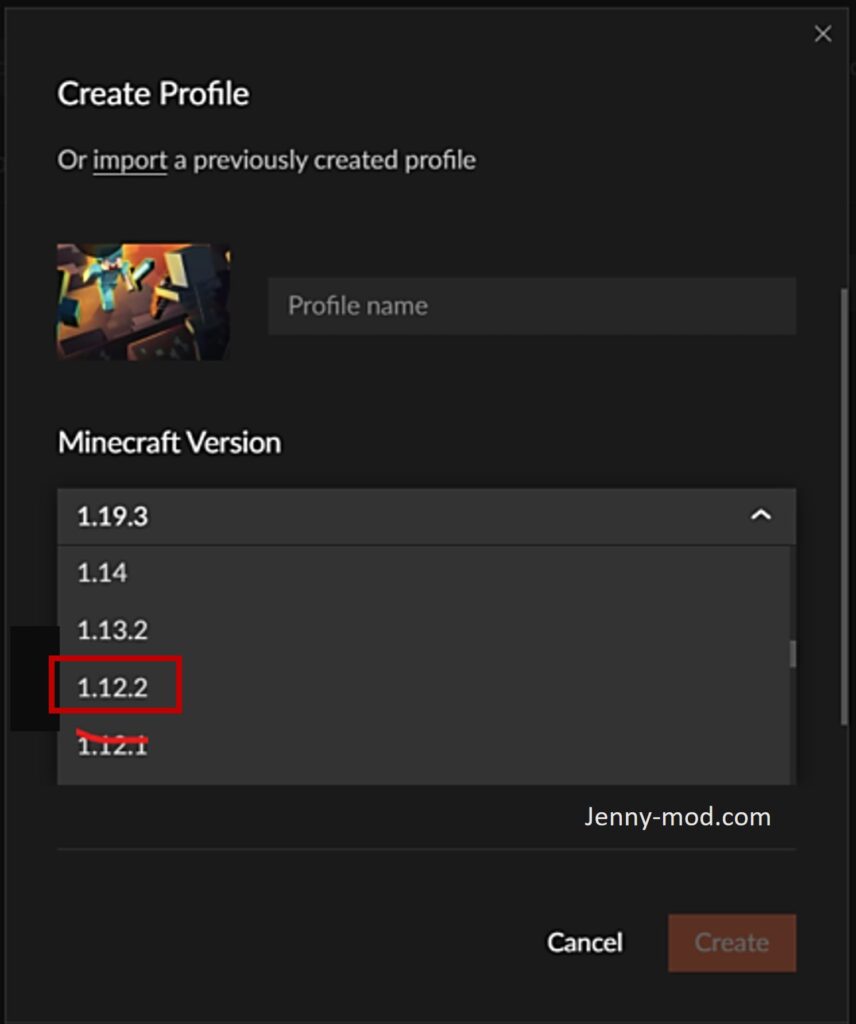Click the 1.19.3 version combo box
The width and height of the screenshot is (856, 1024).
(400, 516)
